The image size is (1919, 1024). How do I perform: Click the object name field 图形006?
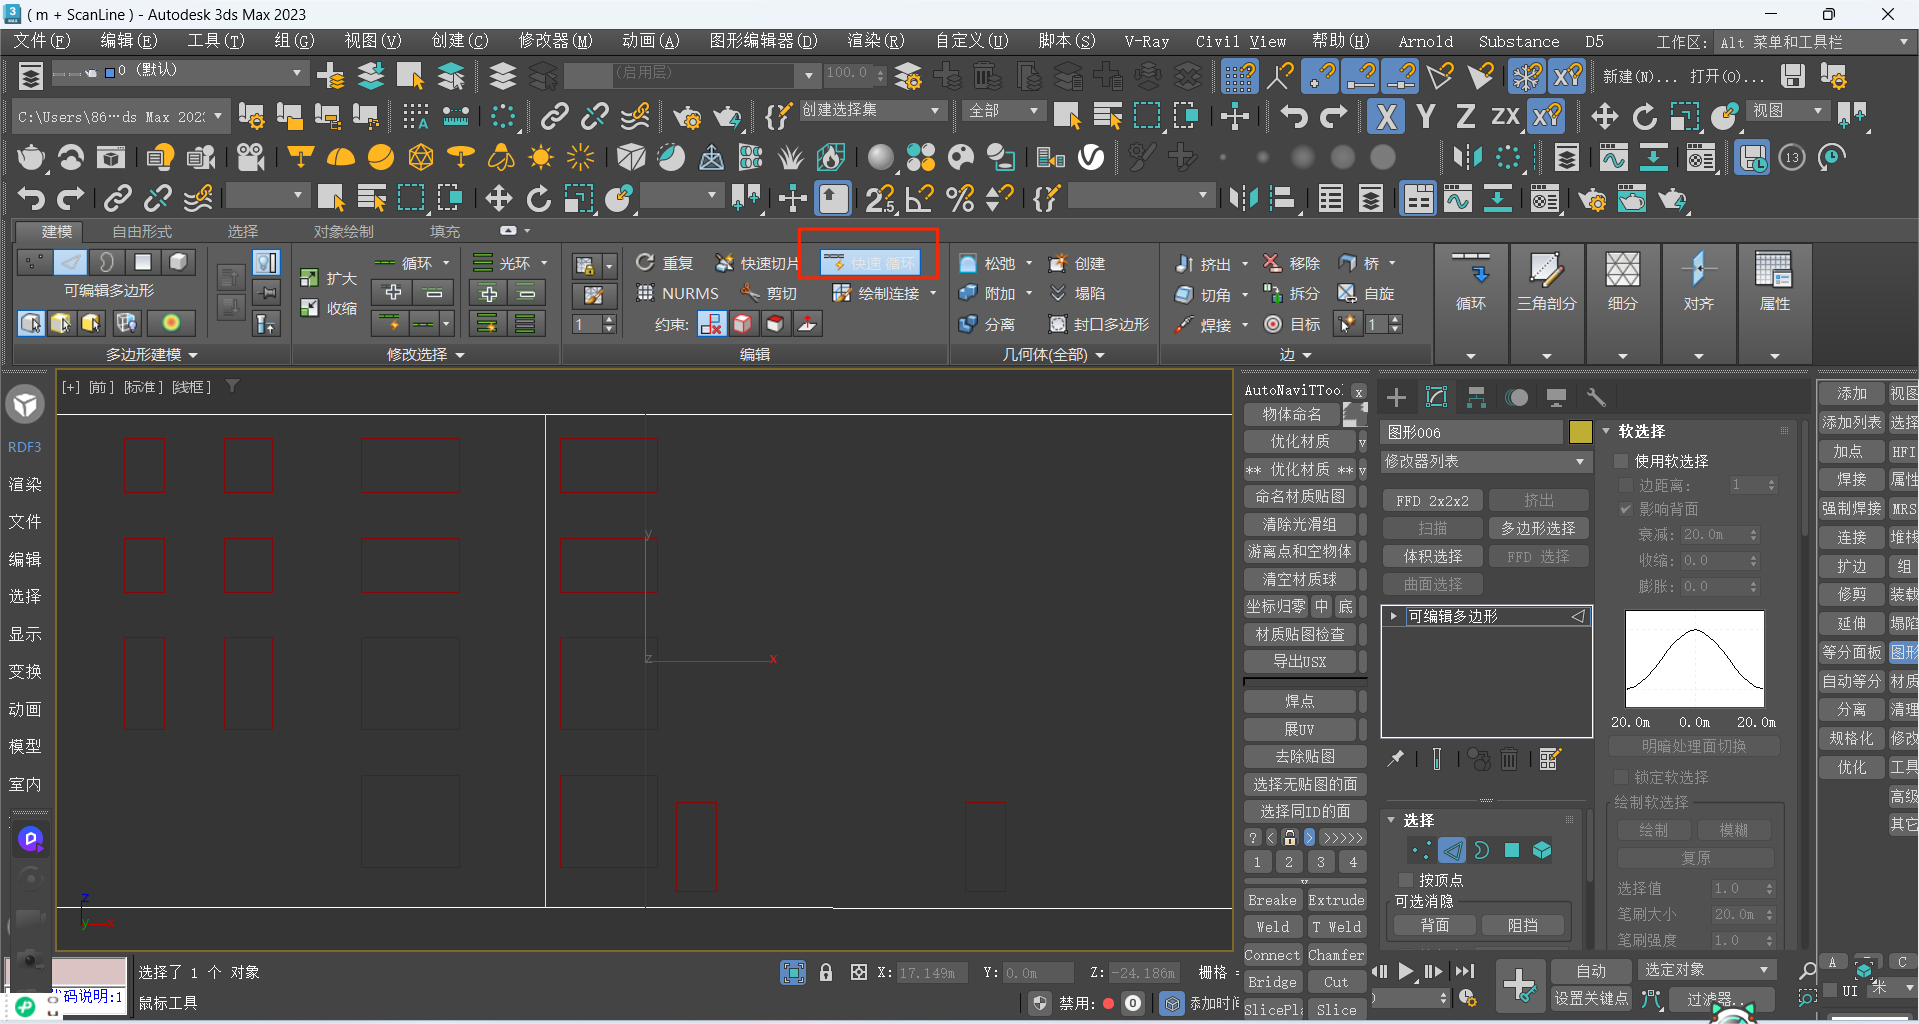(x=1471, y=432)
